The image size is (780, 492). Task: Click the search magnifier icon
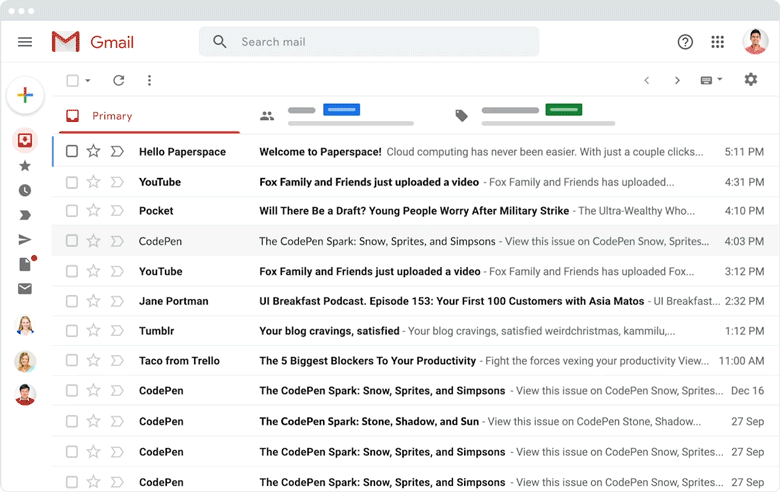pos(220,42)
